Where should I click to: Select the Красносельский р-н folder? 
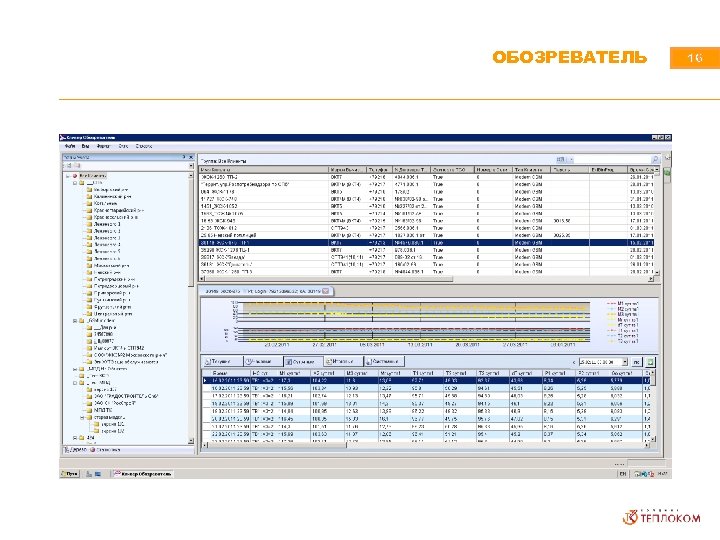pos(115,217)
